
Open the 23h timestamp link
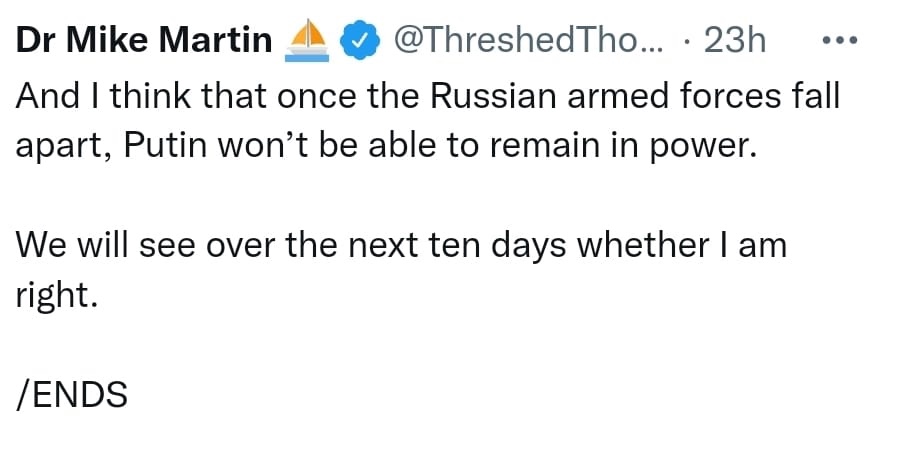[x=735, y=41]
